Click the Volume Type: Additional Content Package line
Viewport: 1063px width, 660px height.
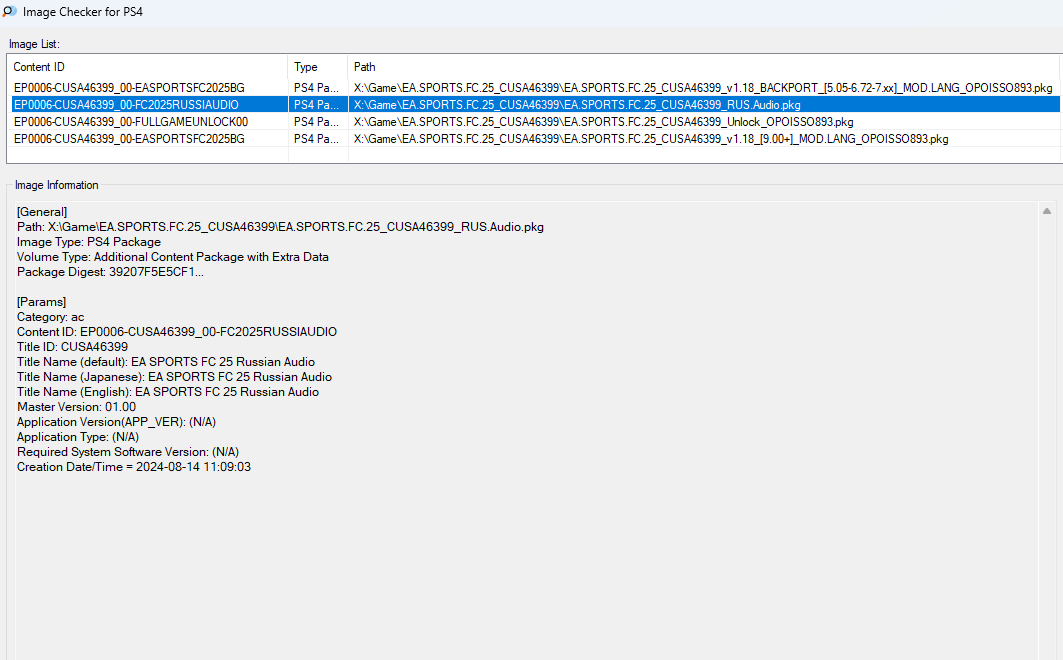pyautogui.click(x=173, y=257)
